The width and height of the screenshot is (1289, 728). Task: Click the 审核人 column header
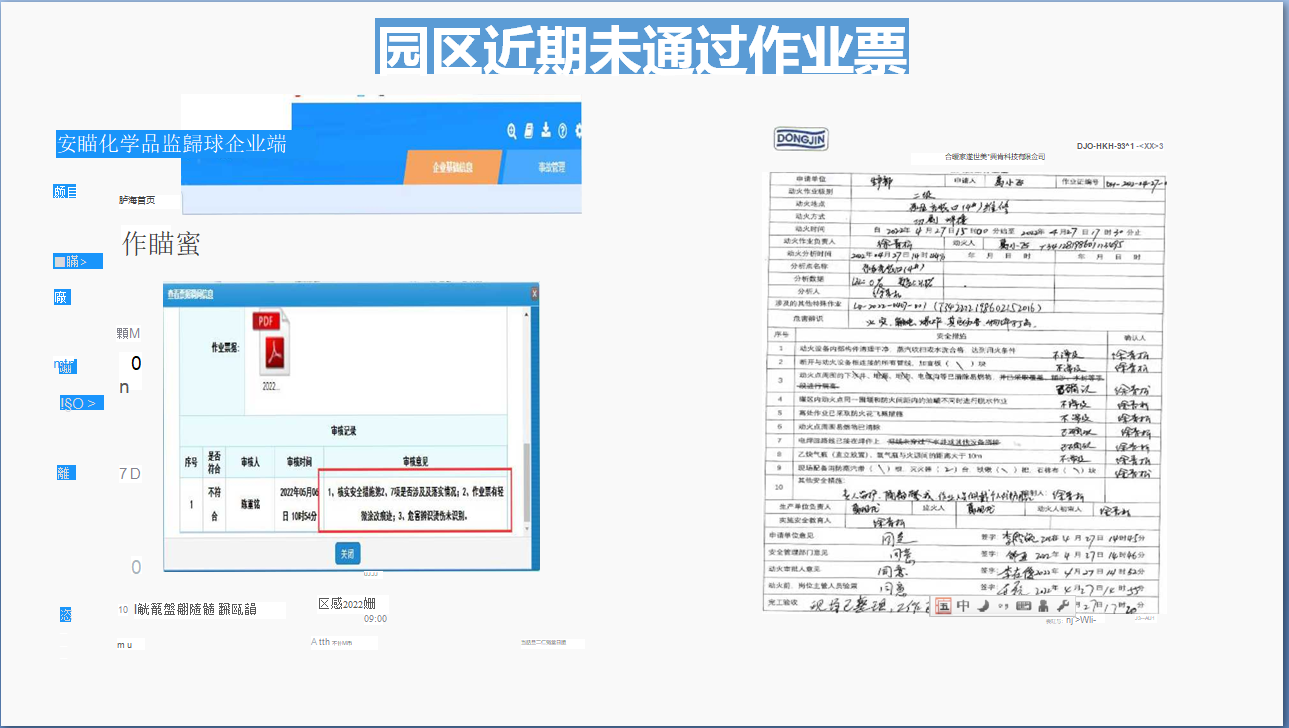[x=249, y=462]
